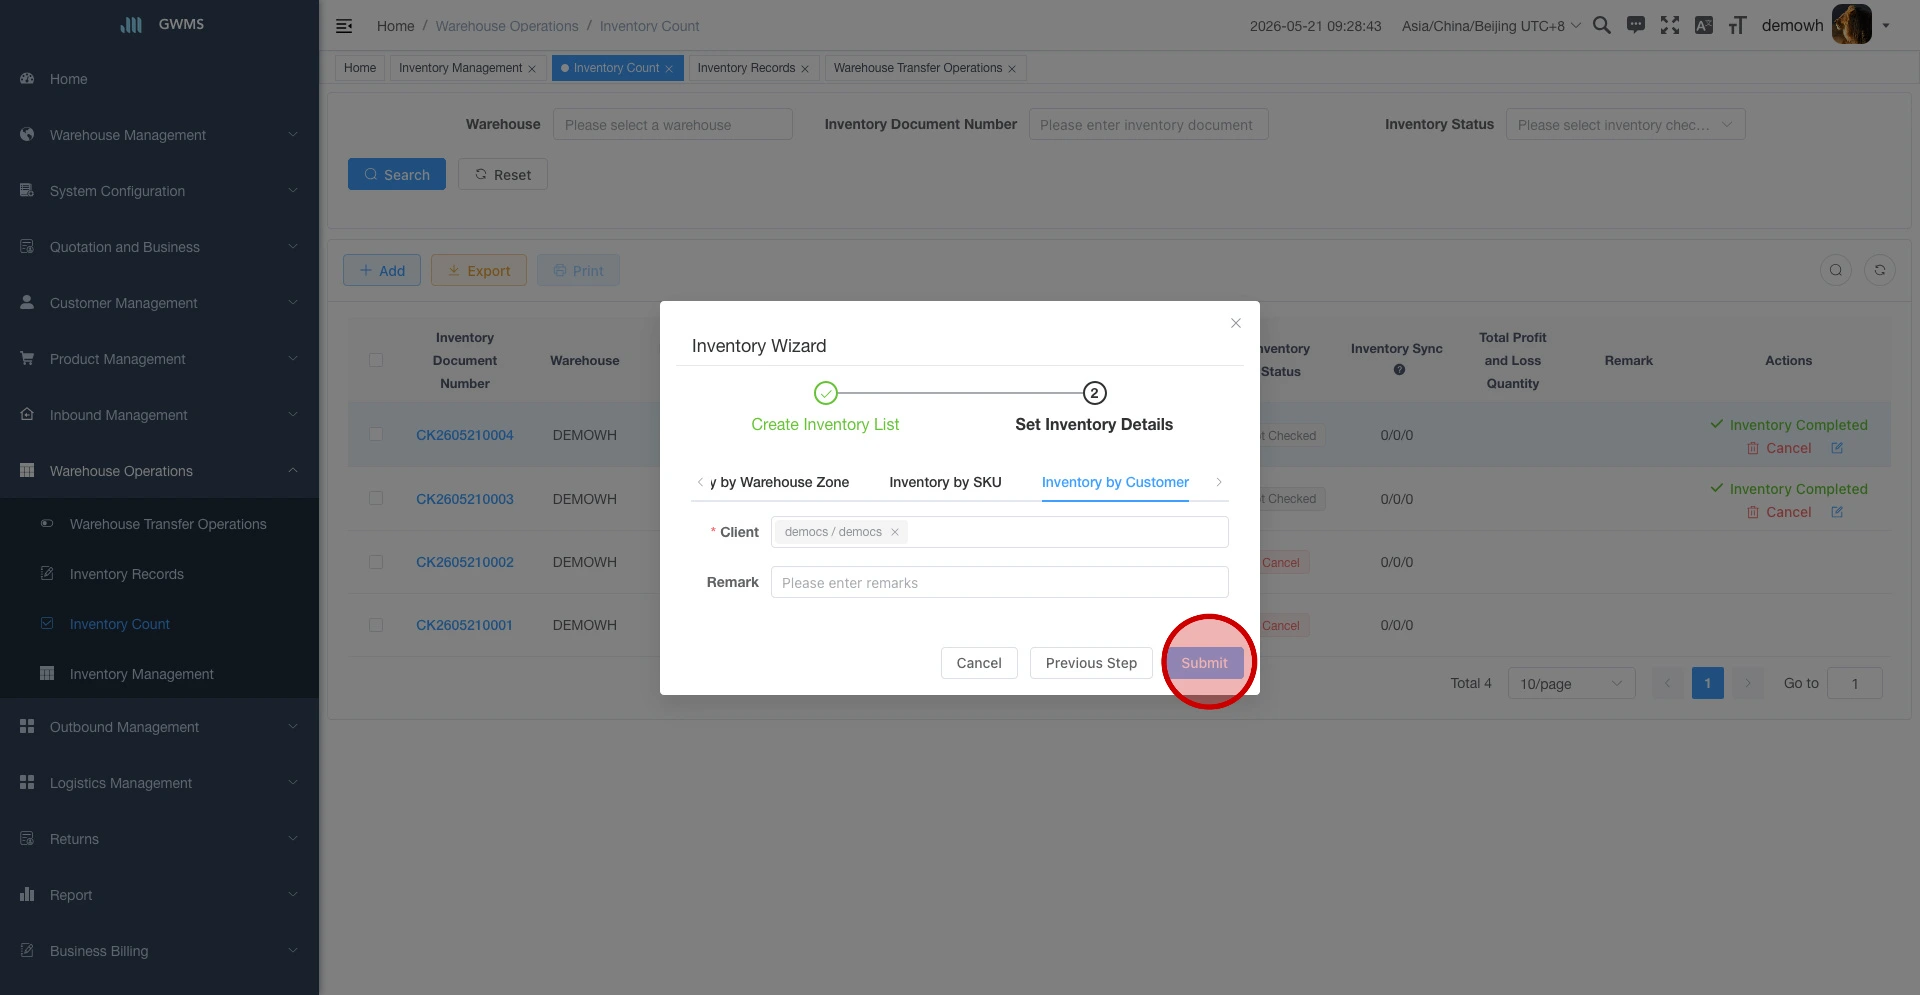Expand Product Management menu
The width and height of the screenshot is (1920, 995).
159,359
